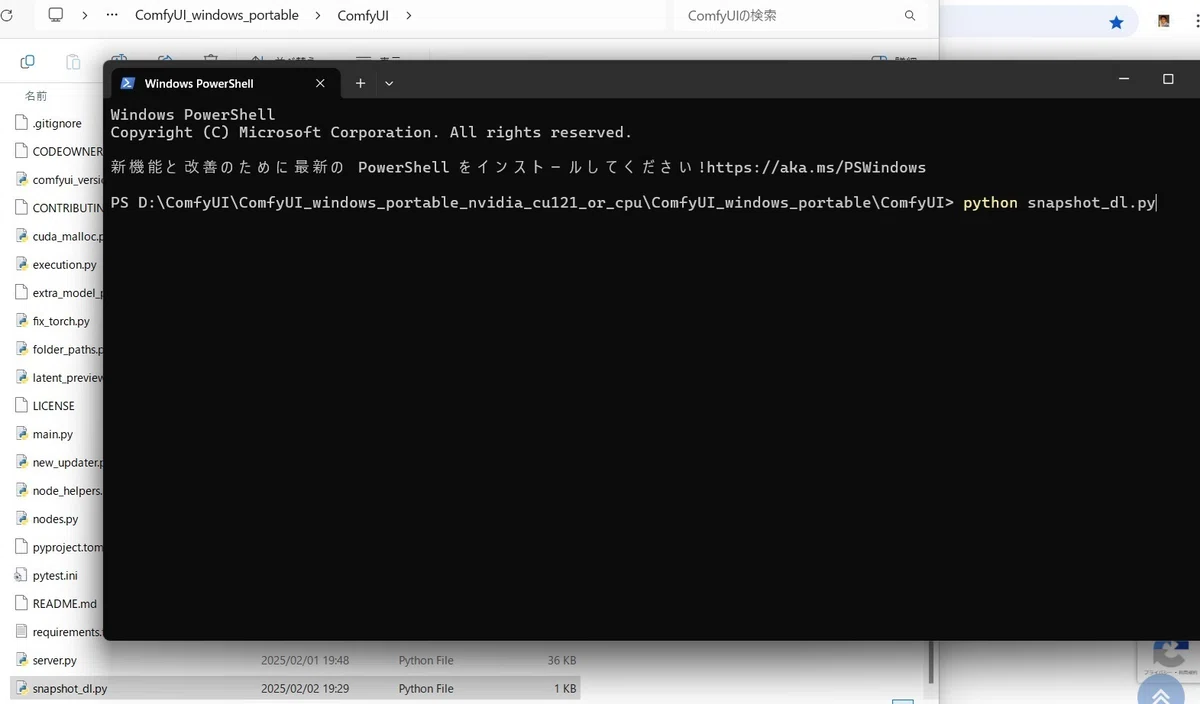1200x704 pixels.
Task: Click the icon beside README.md
Action: click(x=22, y=604)
